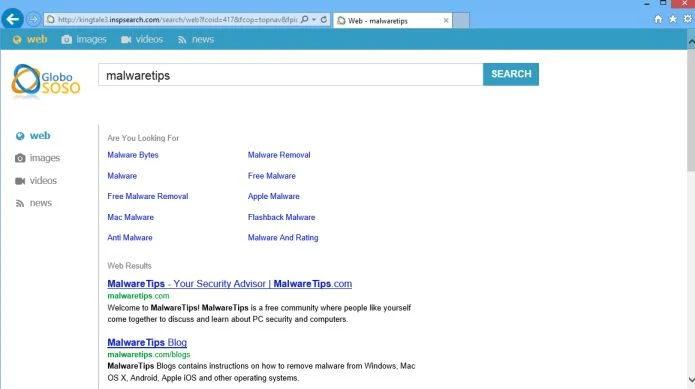Screen dimensions: 695x389
Task: Click the 'Free Malware' suggestion link
Action: coord(272,175)
